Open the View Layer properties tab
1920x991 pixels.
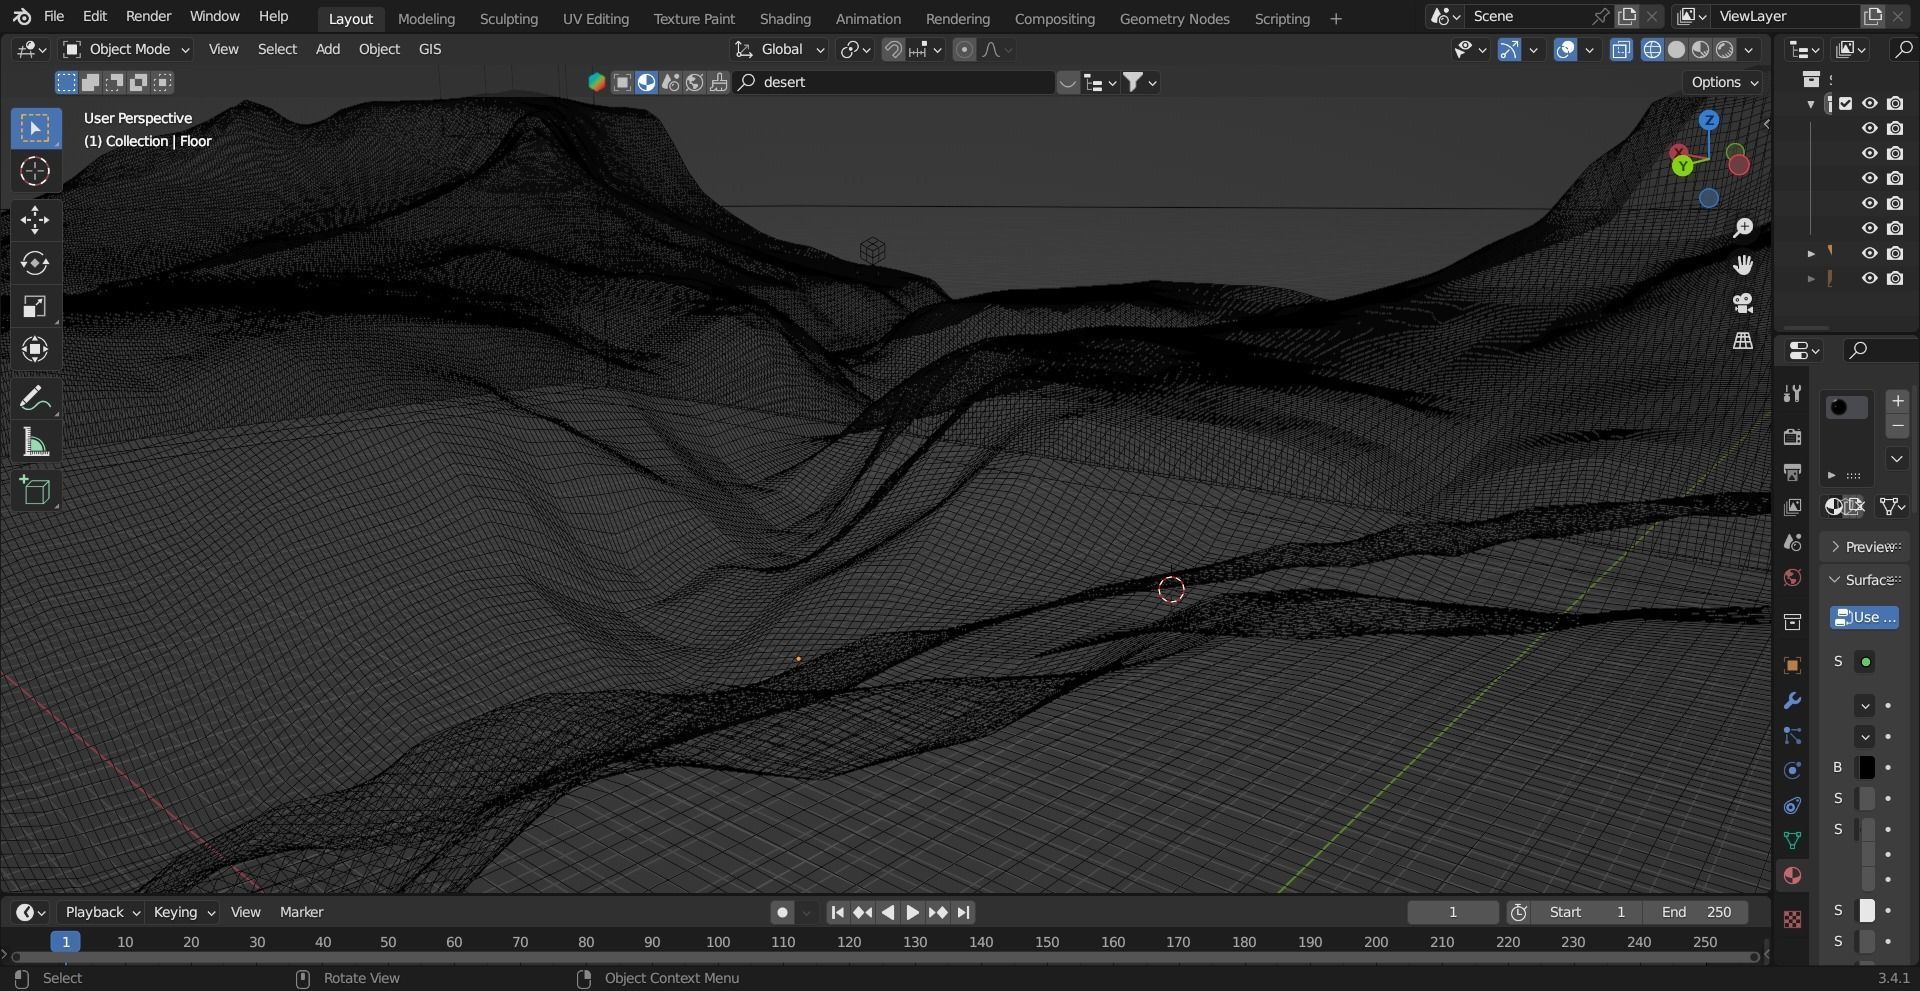pyautogui.click(x=1792, y=507)
